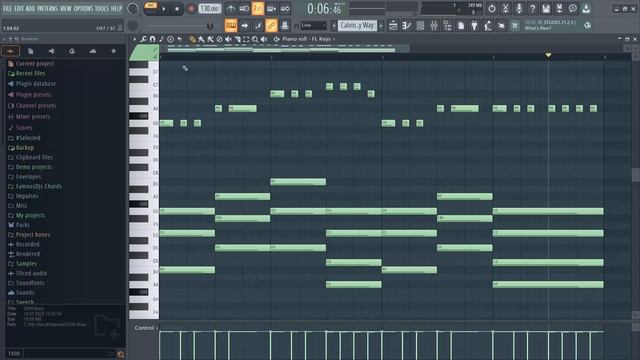Open the Browser view toolbar icon
The height and width of the screenshot is (360, 640).
click(447, 26)
